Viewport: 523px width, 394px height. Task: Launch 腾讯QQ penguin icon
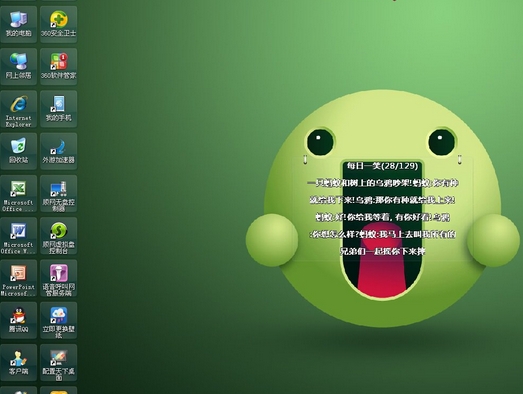pos(19,321)
